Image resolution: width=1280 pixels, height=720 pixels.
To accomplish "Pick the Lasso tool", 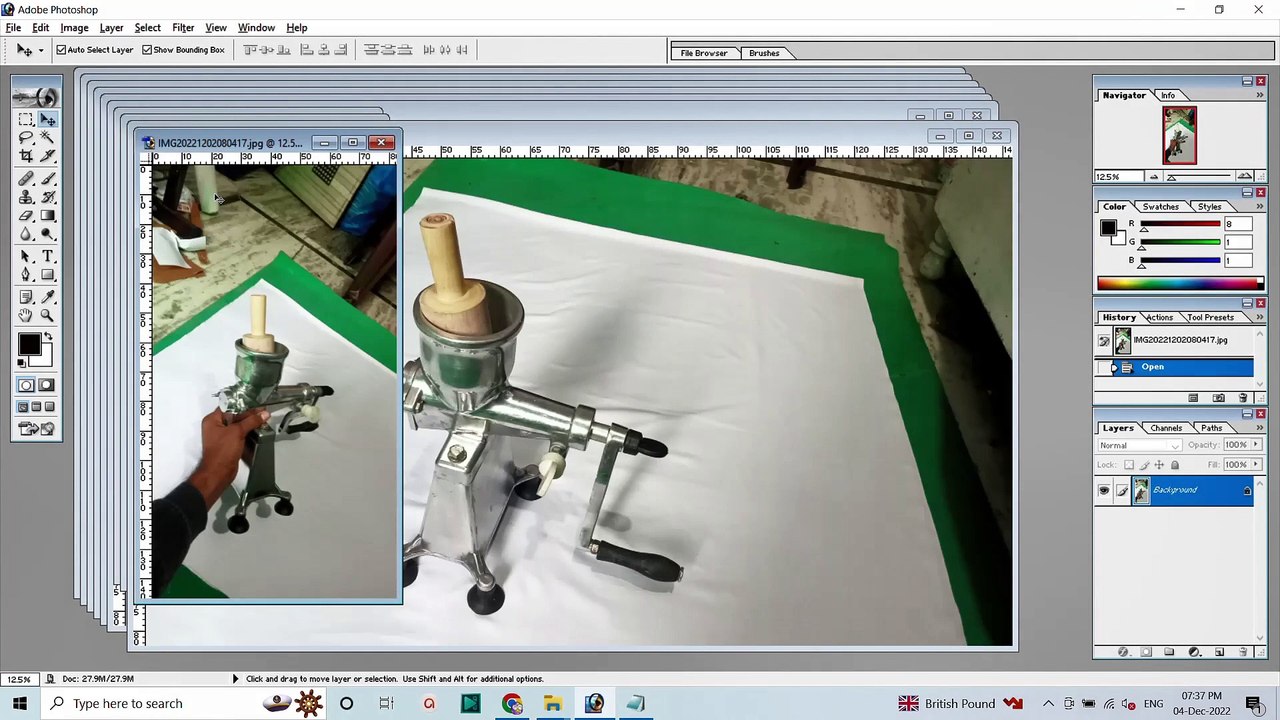I will tap(26, 138).
